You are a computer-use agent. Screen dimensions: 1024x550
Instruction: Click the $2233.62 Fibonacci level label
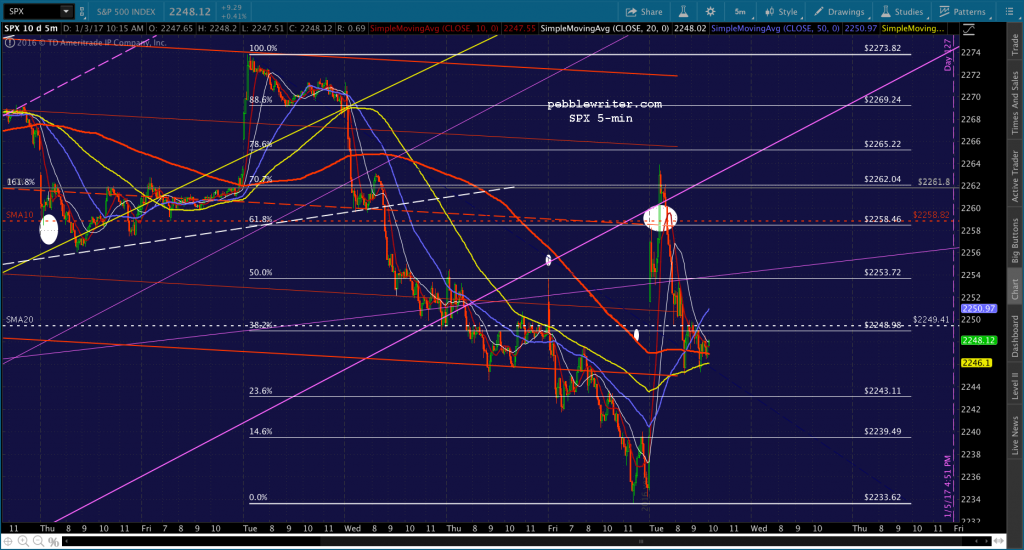coord(882,497)
